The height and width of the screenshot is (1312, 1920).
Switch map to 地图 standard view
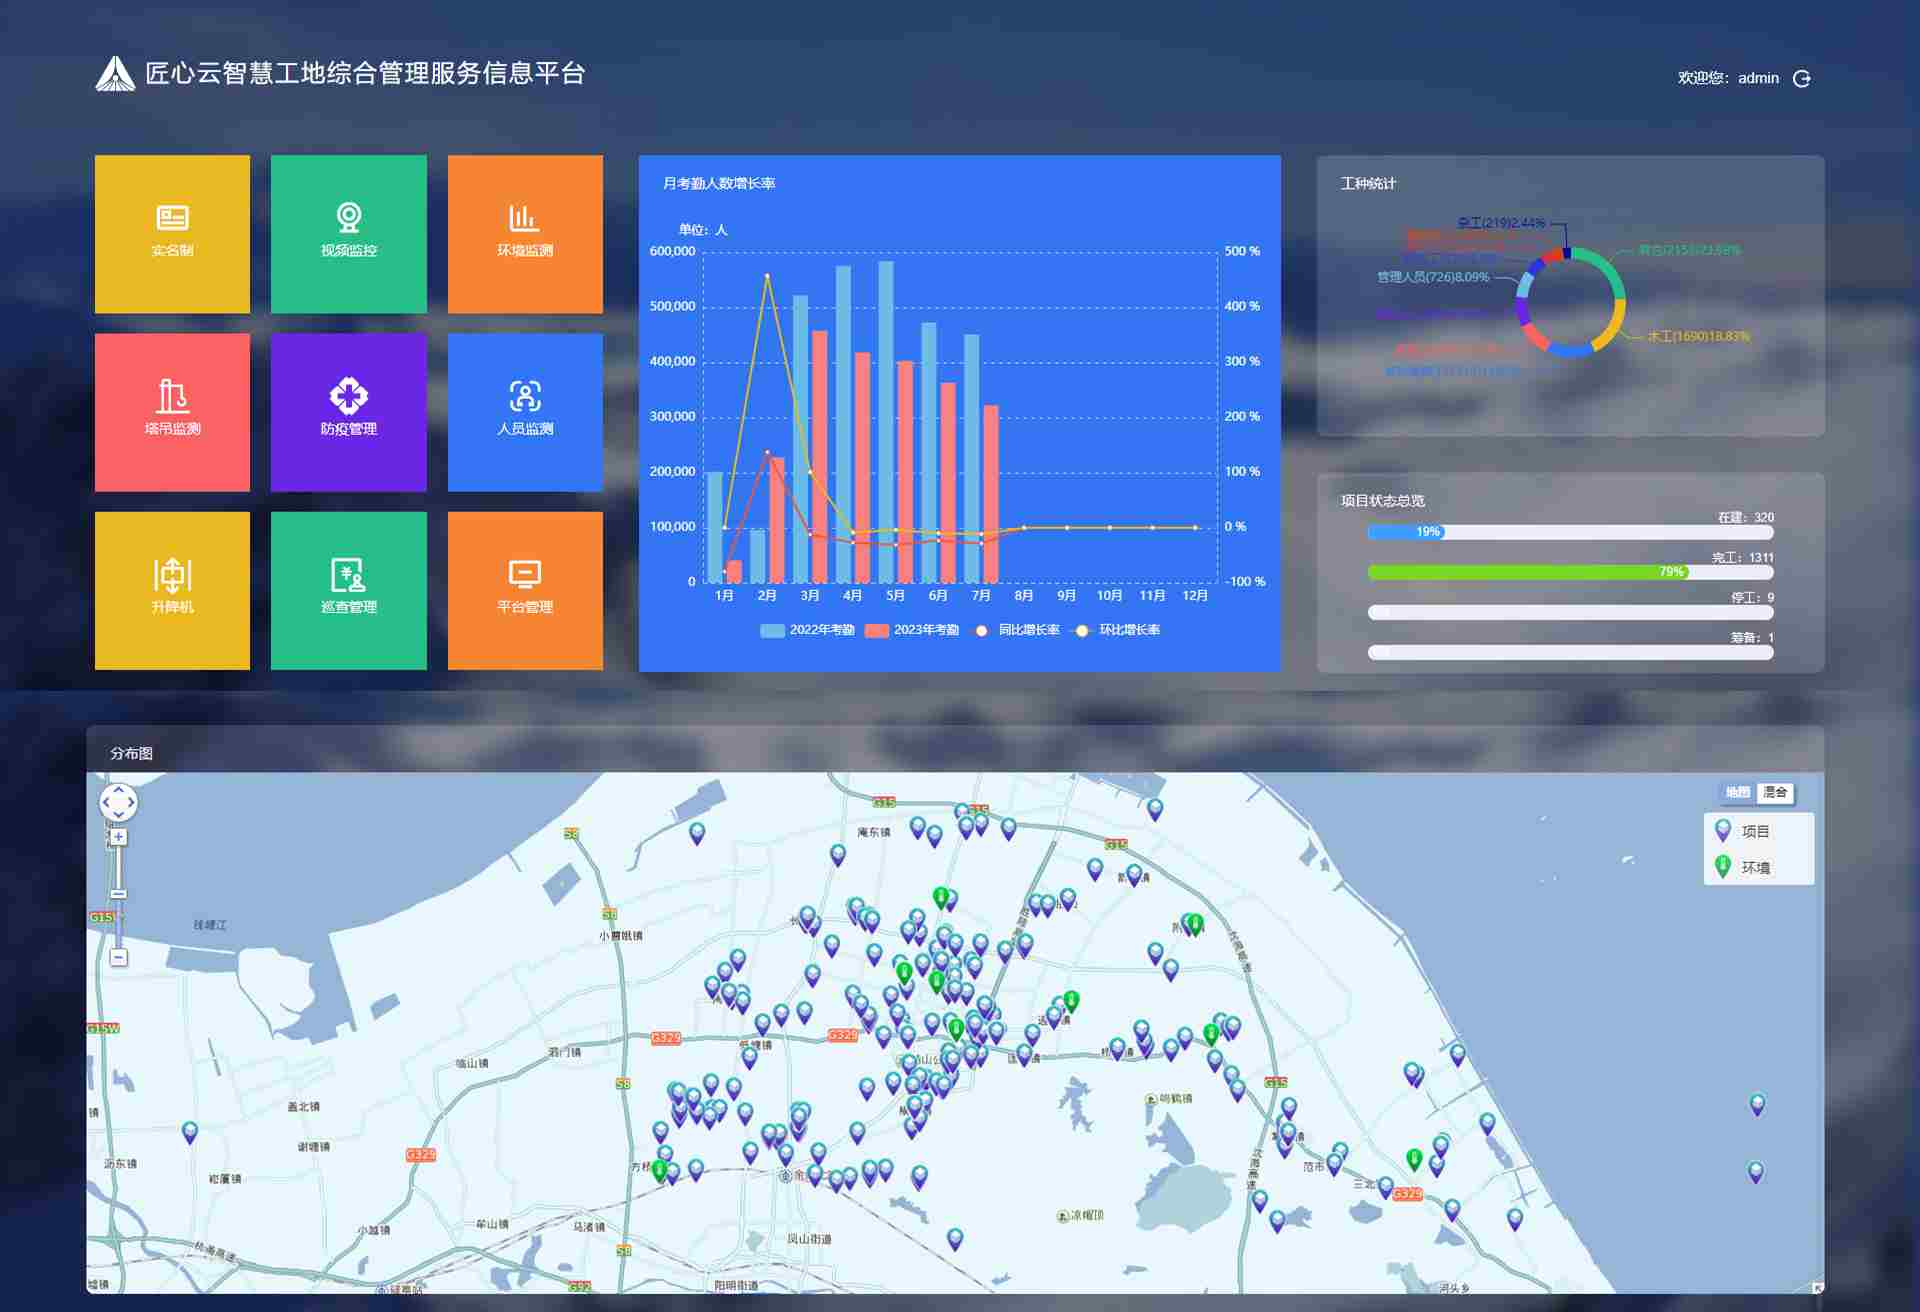pyautogui.click(x=1737, y=792)
